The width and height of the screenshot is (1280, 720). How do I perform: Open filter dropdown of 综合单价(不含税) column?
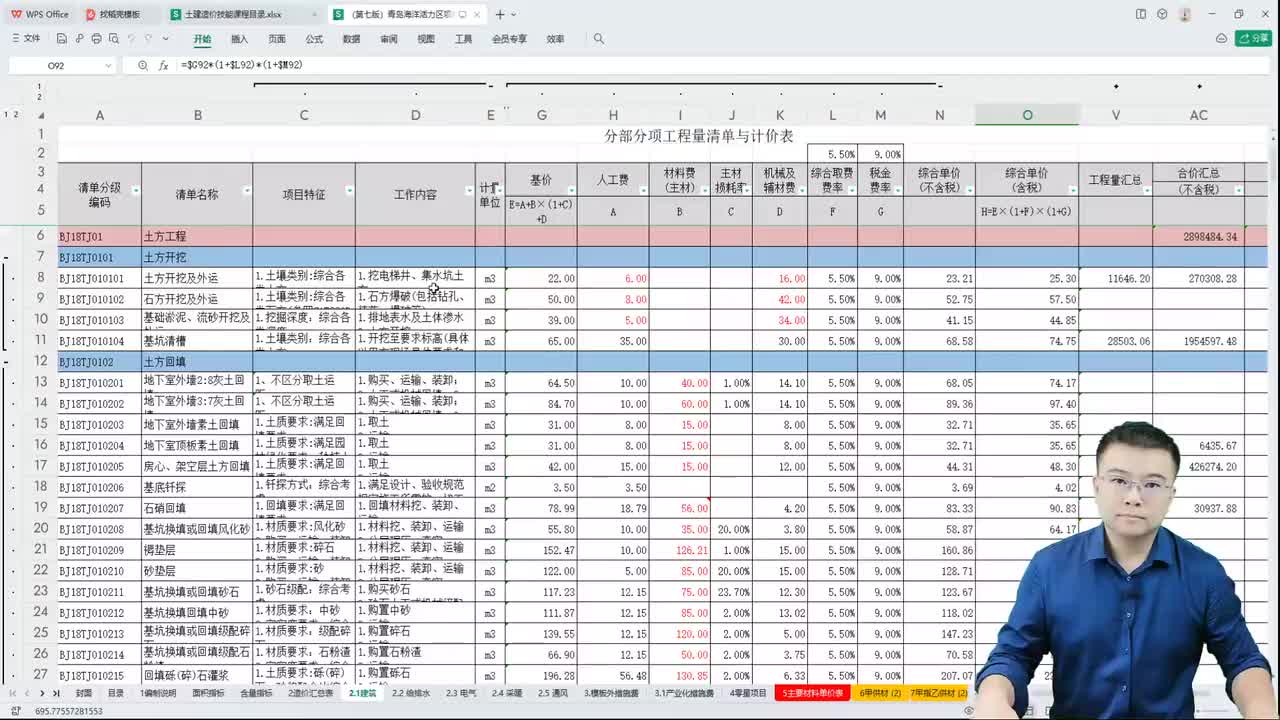point(968,189)
